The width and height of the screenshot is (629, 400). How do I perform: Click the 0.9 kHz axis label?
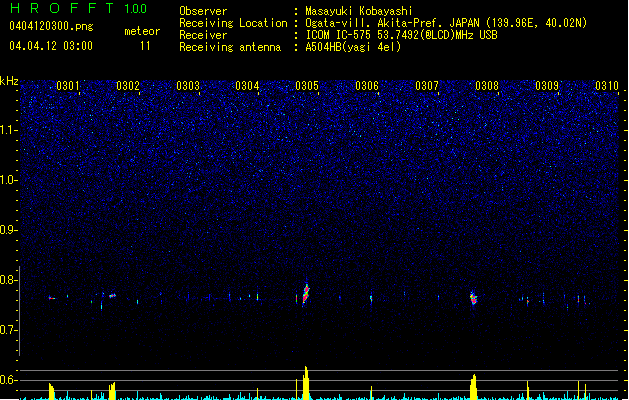pos(9,230)
